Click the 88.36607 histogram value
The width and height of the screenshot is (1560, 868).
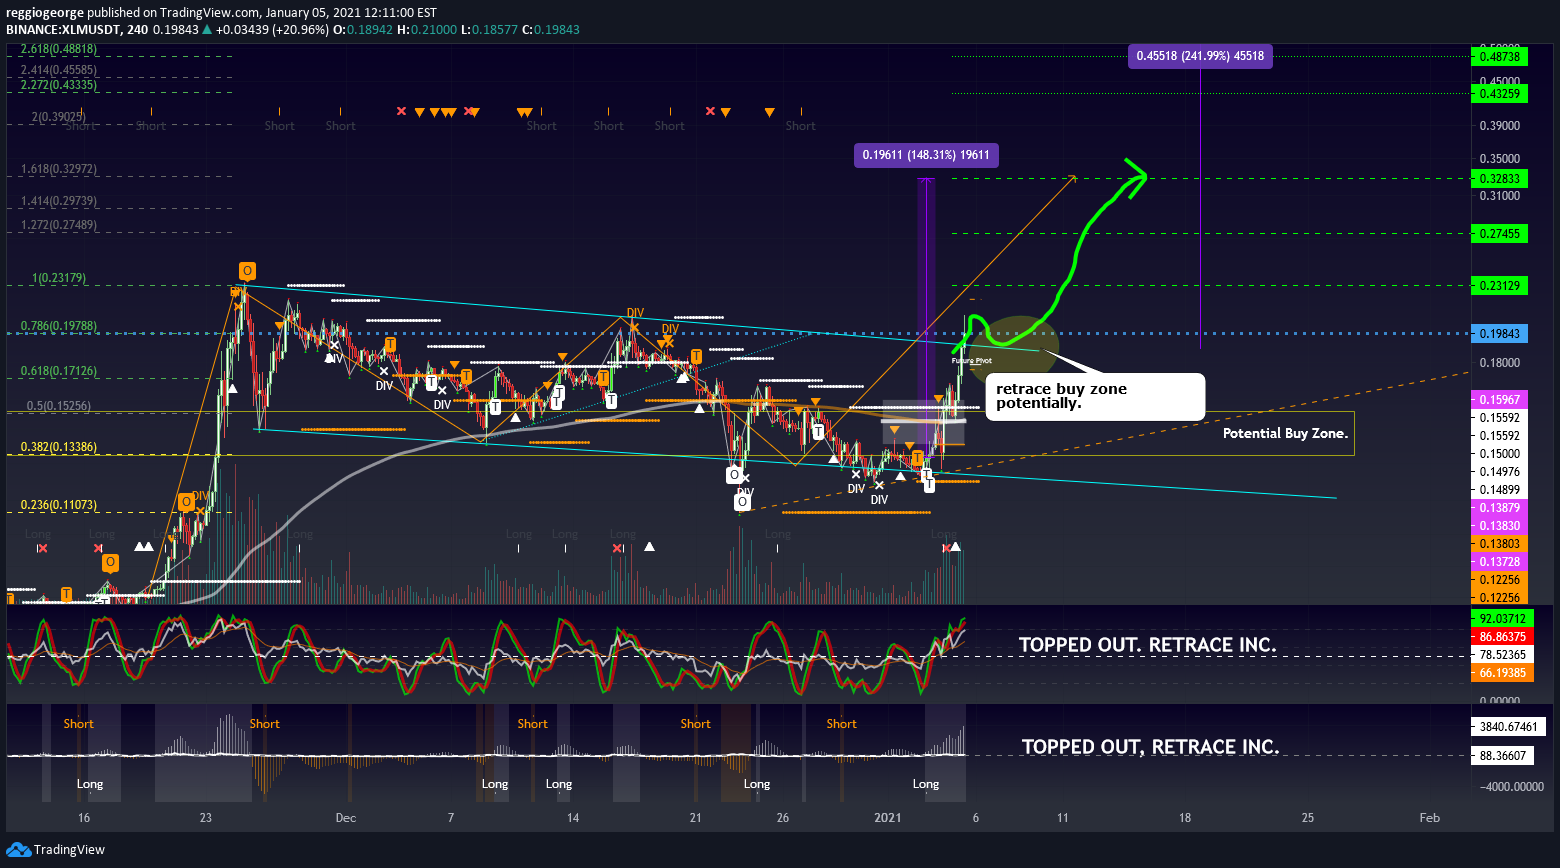(1504, 756)
